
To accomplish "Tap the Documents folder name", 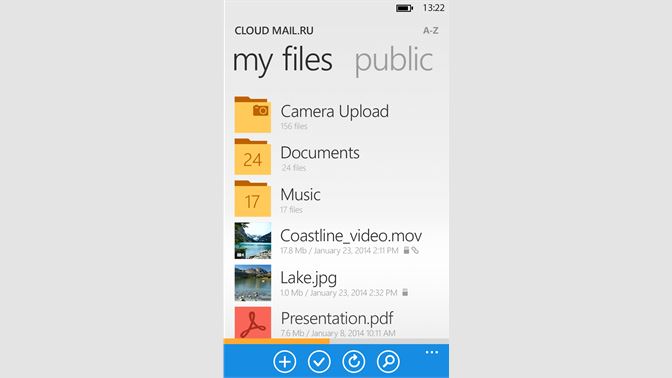I will [320, 153].
